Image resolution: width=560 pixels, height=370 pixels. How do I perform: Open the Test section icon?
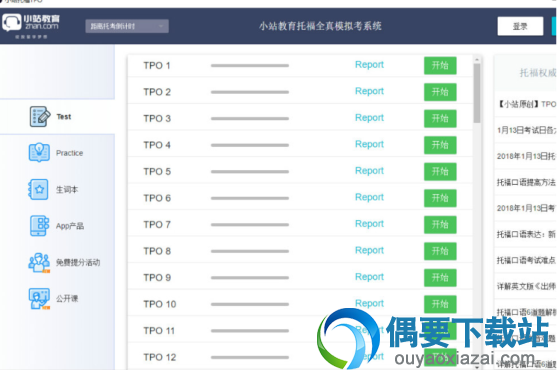pos(40,116)
